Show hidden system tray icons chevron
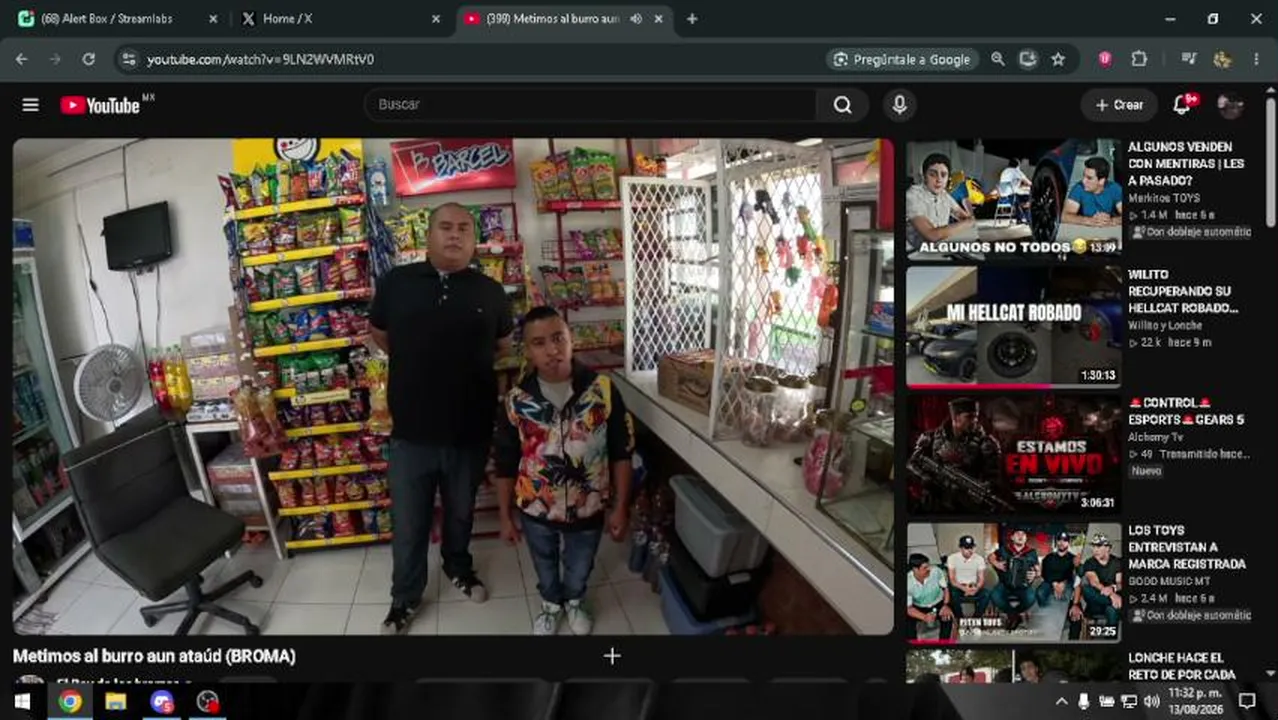The height and width of the screenshot is (720, 1278). 1061,701
